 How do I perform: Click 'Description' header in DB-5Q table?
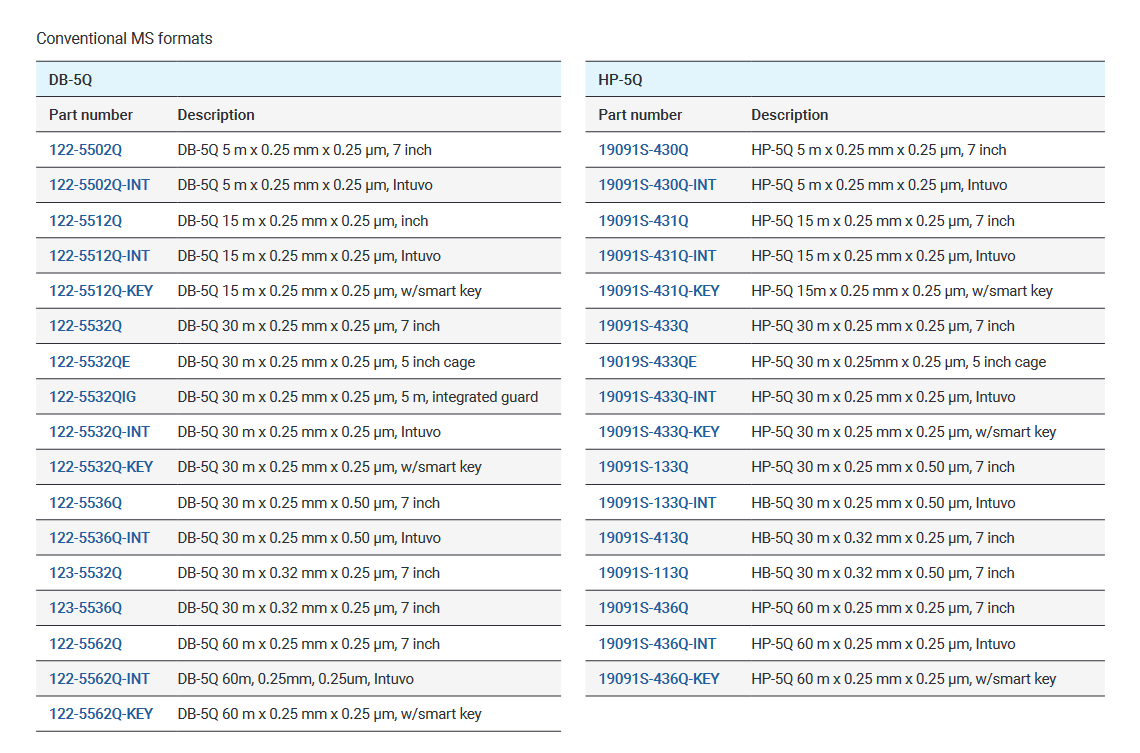coord(216,115)
